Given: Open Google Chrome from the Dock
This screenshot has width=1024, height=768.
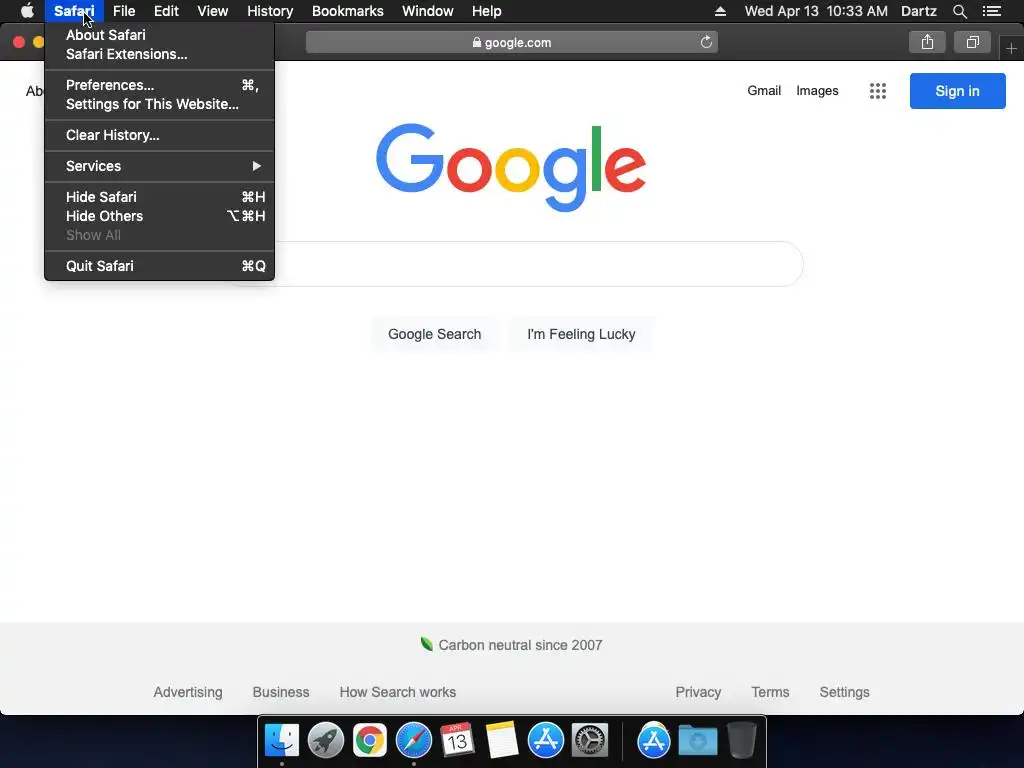Looking at the screenshot, I should point(370,741).
